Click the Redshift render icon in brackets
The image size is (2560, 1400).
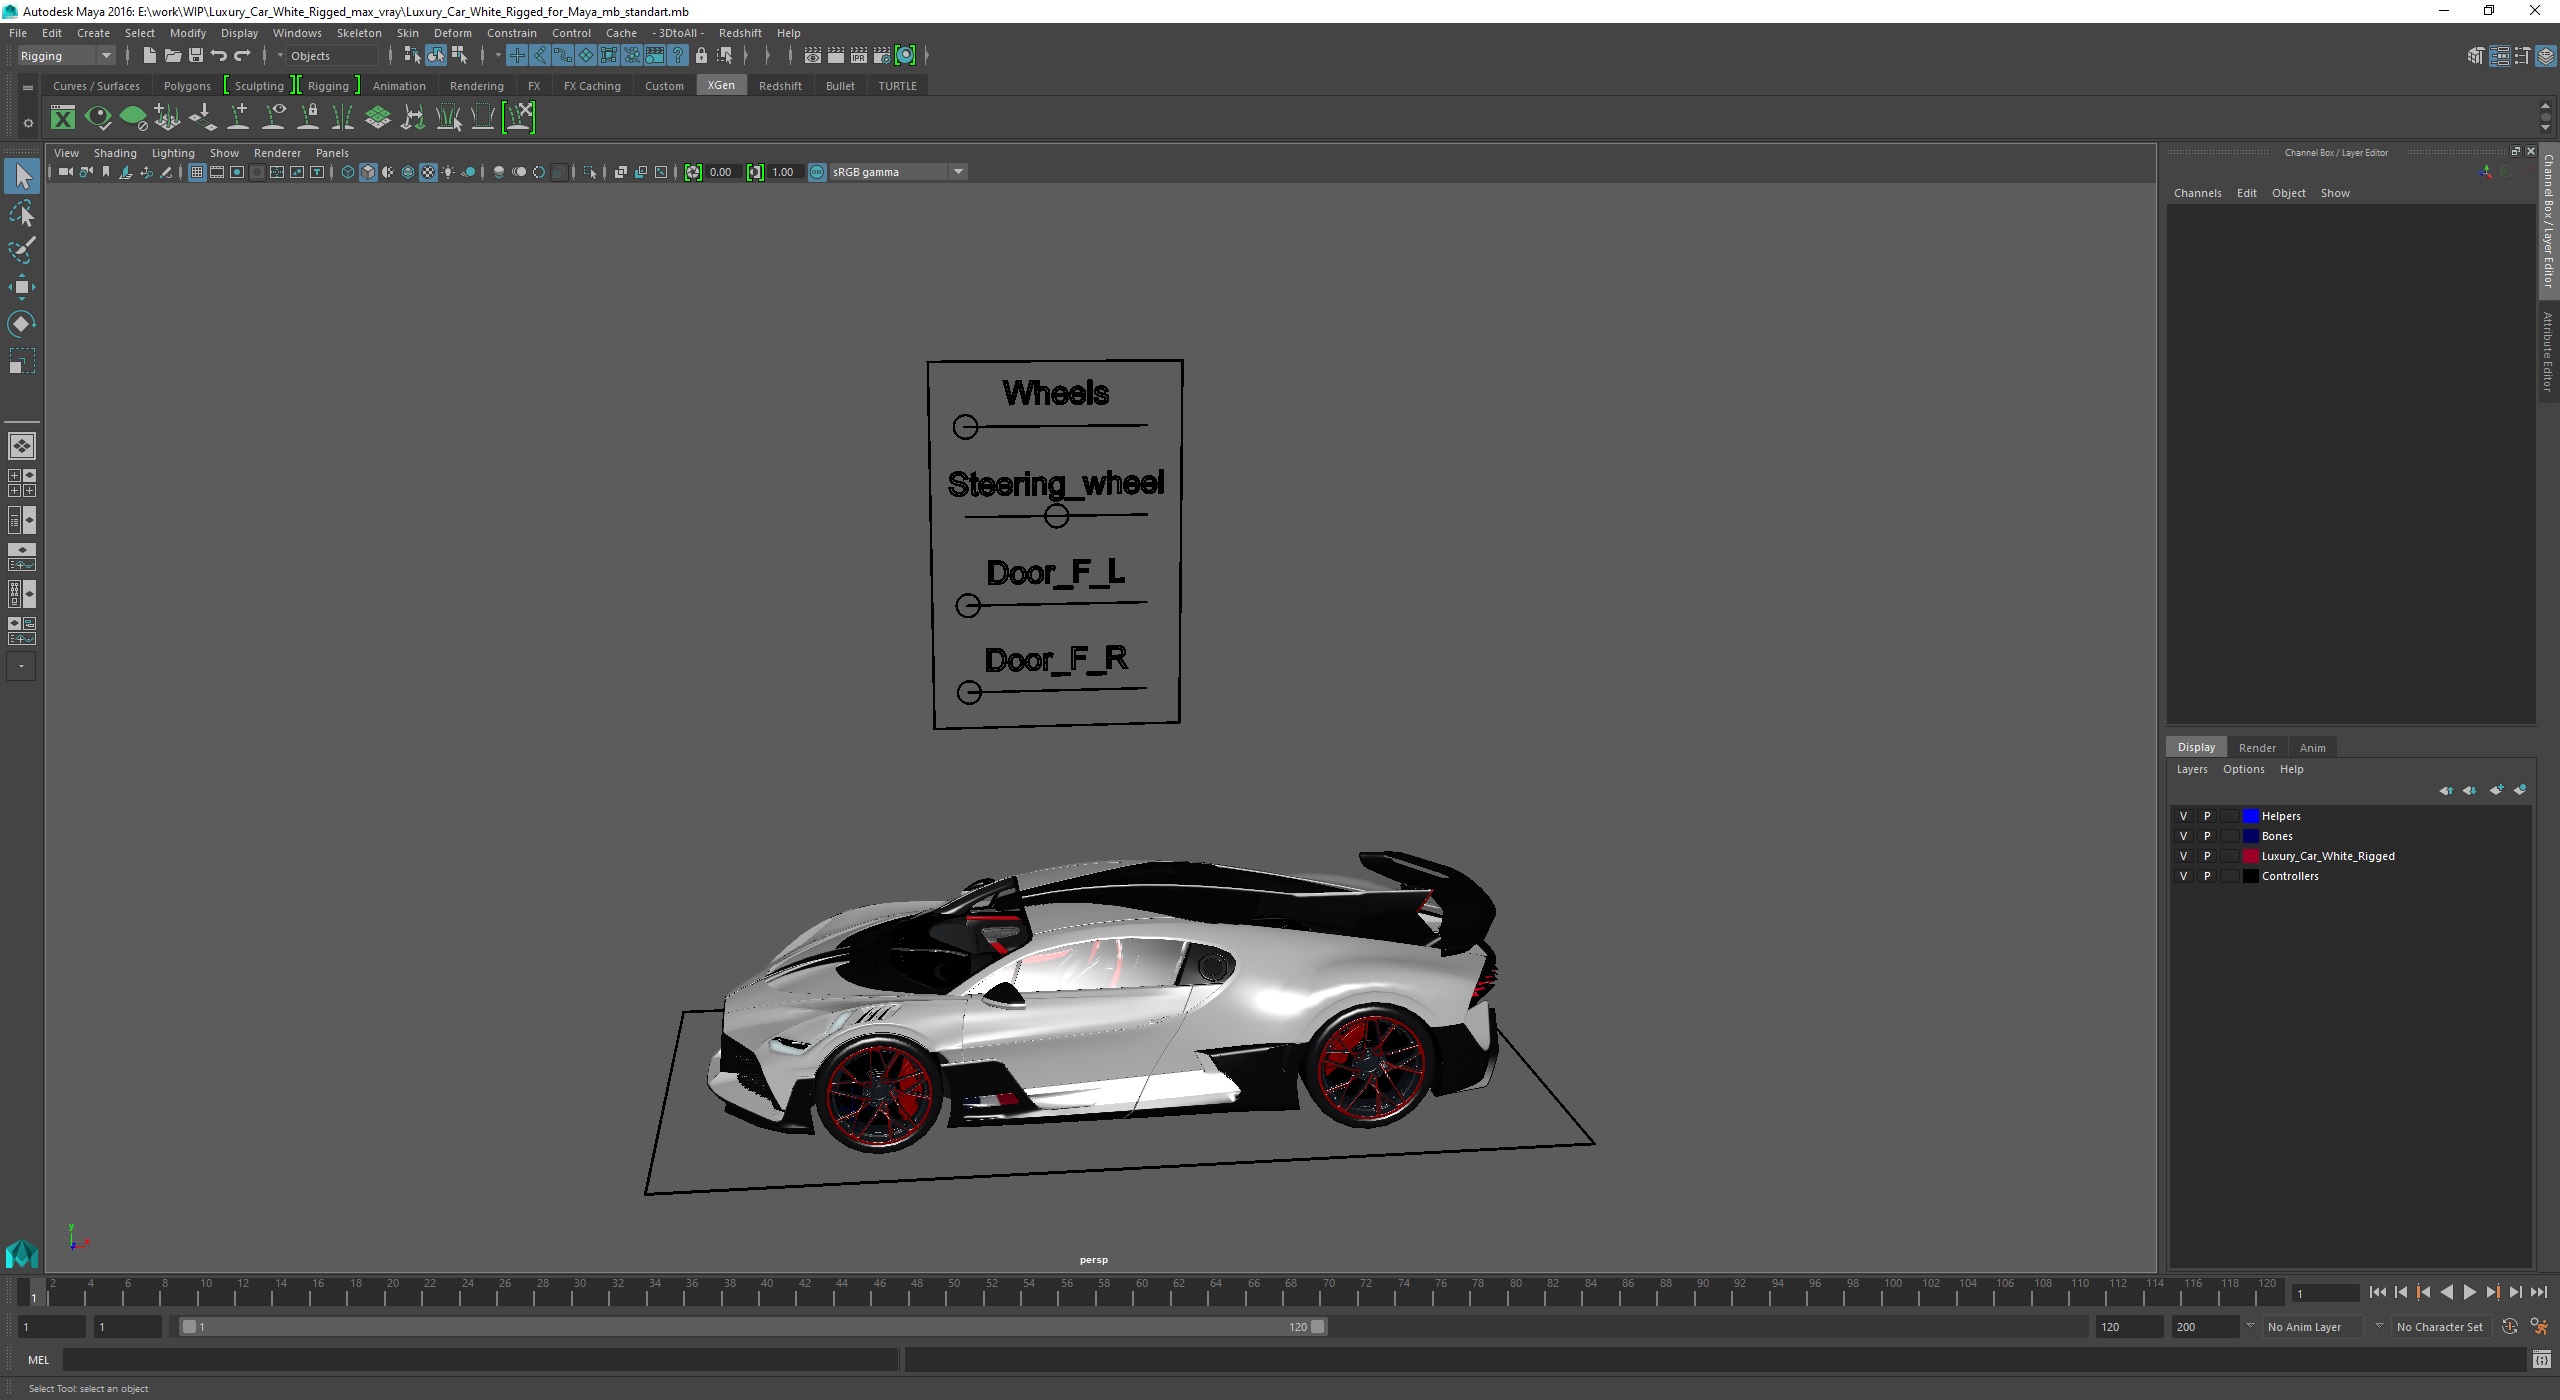click(905, 56)
